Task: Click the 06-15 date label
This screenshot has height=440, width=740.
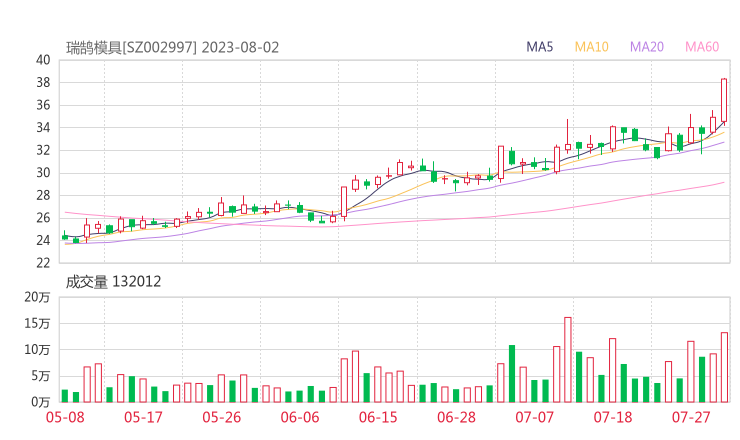Action: [378, 417]
